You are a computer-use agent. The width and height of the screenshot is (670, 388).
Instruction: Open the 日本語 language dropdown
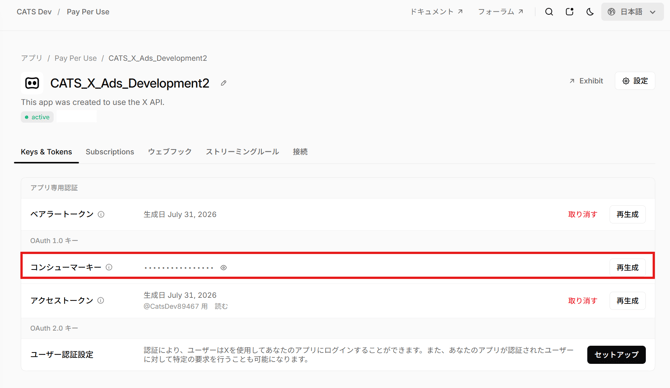pyautogui.click(x=632, y=12)
